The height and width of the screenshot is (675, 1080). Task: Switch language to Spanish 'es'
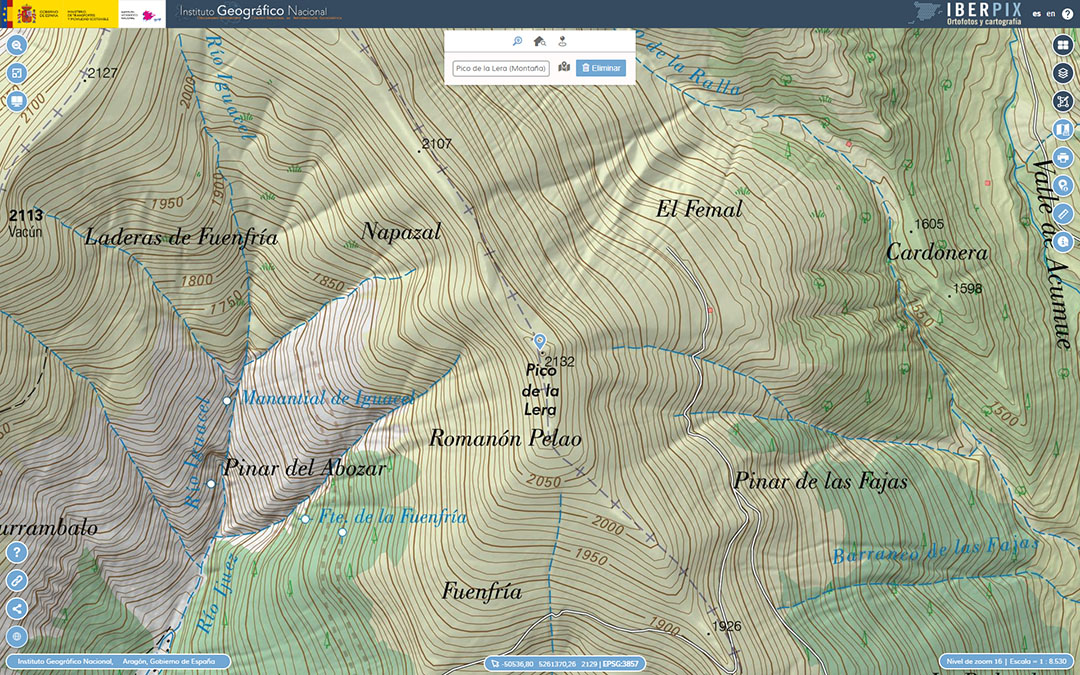[1037, 13]
